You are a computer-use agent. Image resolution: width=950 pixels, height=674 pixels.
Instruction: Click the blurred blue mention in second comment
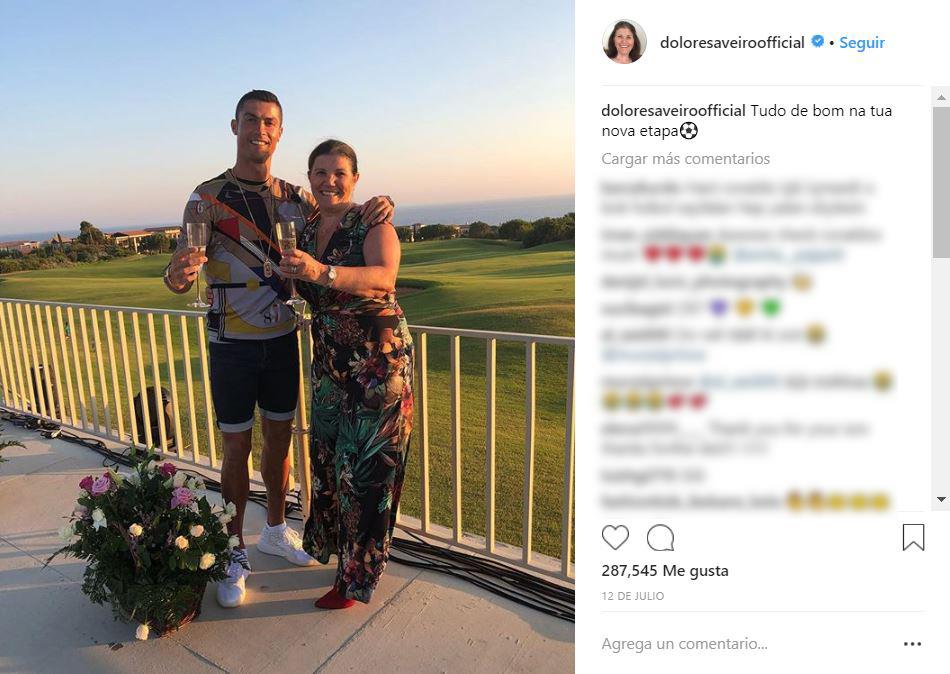(x=787, y=255)
